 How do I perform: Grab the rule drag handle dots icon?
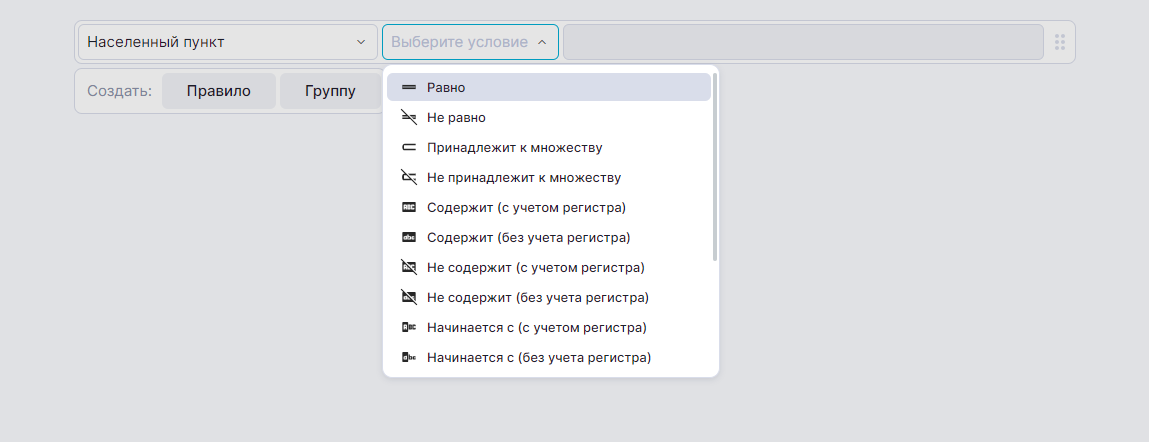point(1060,43)
